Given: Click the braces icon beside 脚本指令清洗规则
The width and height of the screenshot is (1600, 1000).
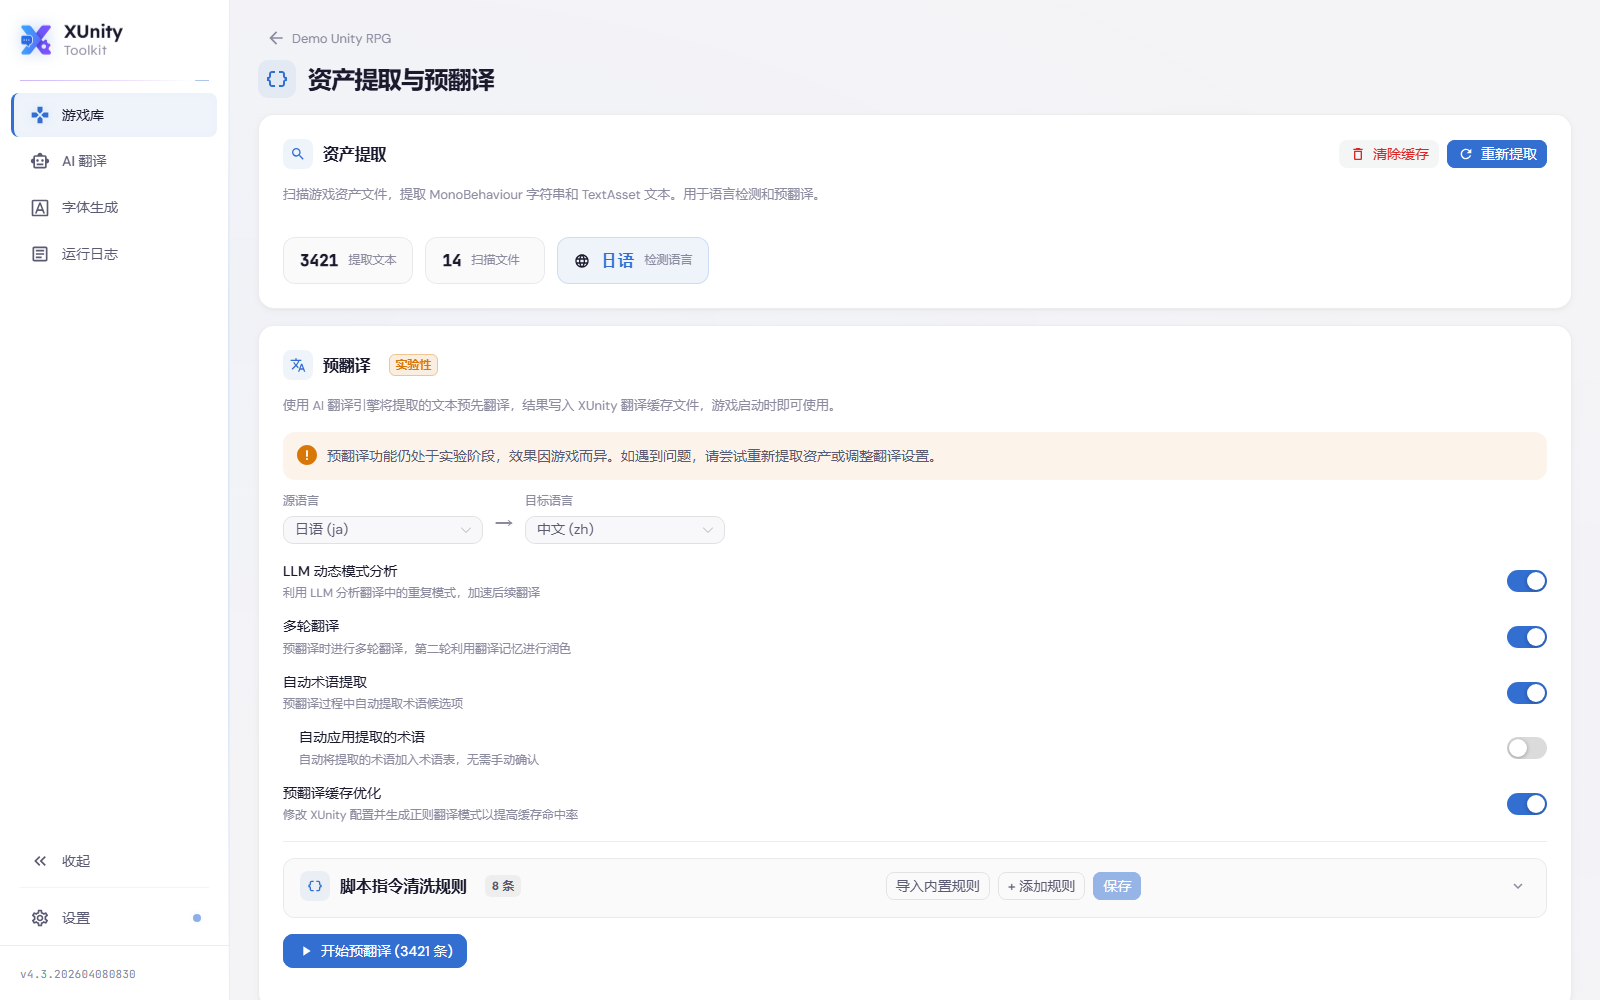Looking at the screenshot, I should point(315,886).
